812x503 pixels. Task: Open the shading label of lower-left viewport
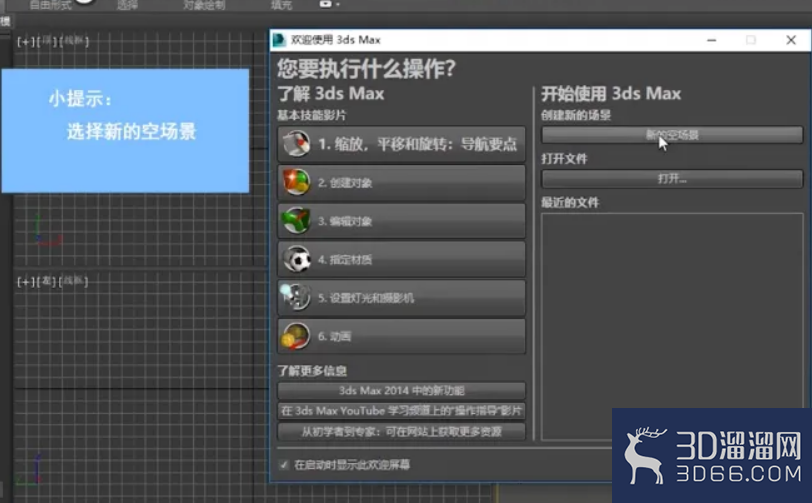pyautogui.click(x=73, y=281)
